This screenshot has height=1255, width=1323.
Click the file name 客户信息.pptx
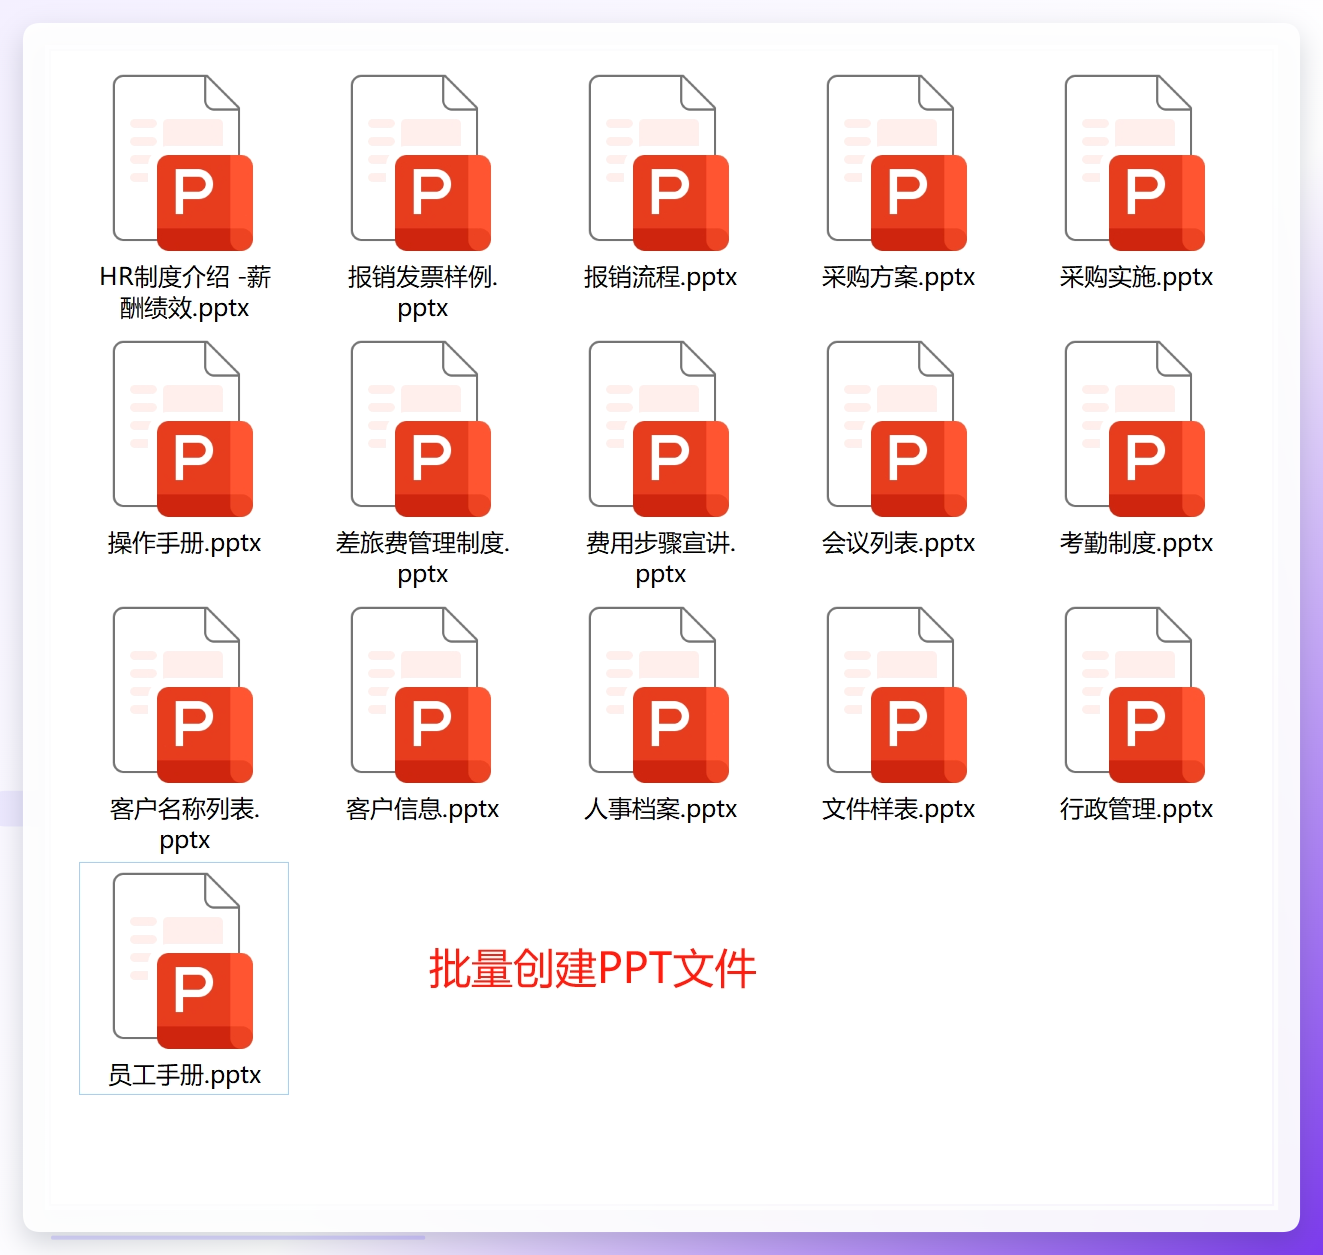pyautogui.click(x=422, y=809)
